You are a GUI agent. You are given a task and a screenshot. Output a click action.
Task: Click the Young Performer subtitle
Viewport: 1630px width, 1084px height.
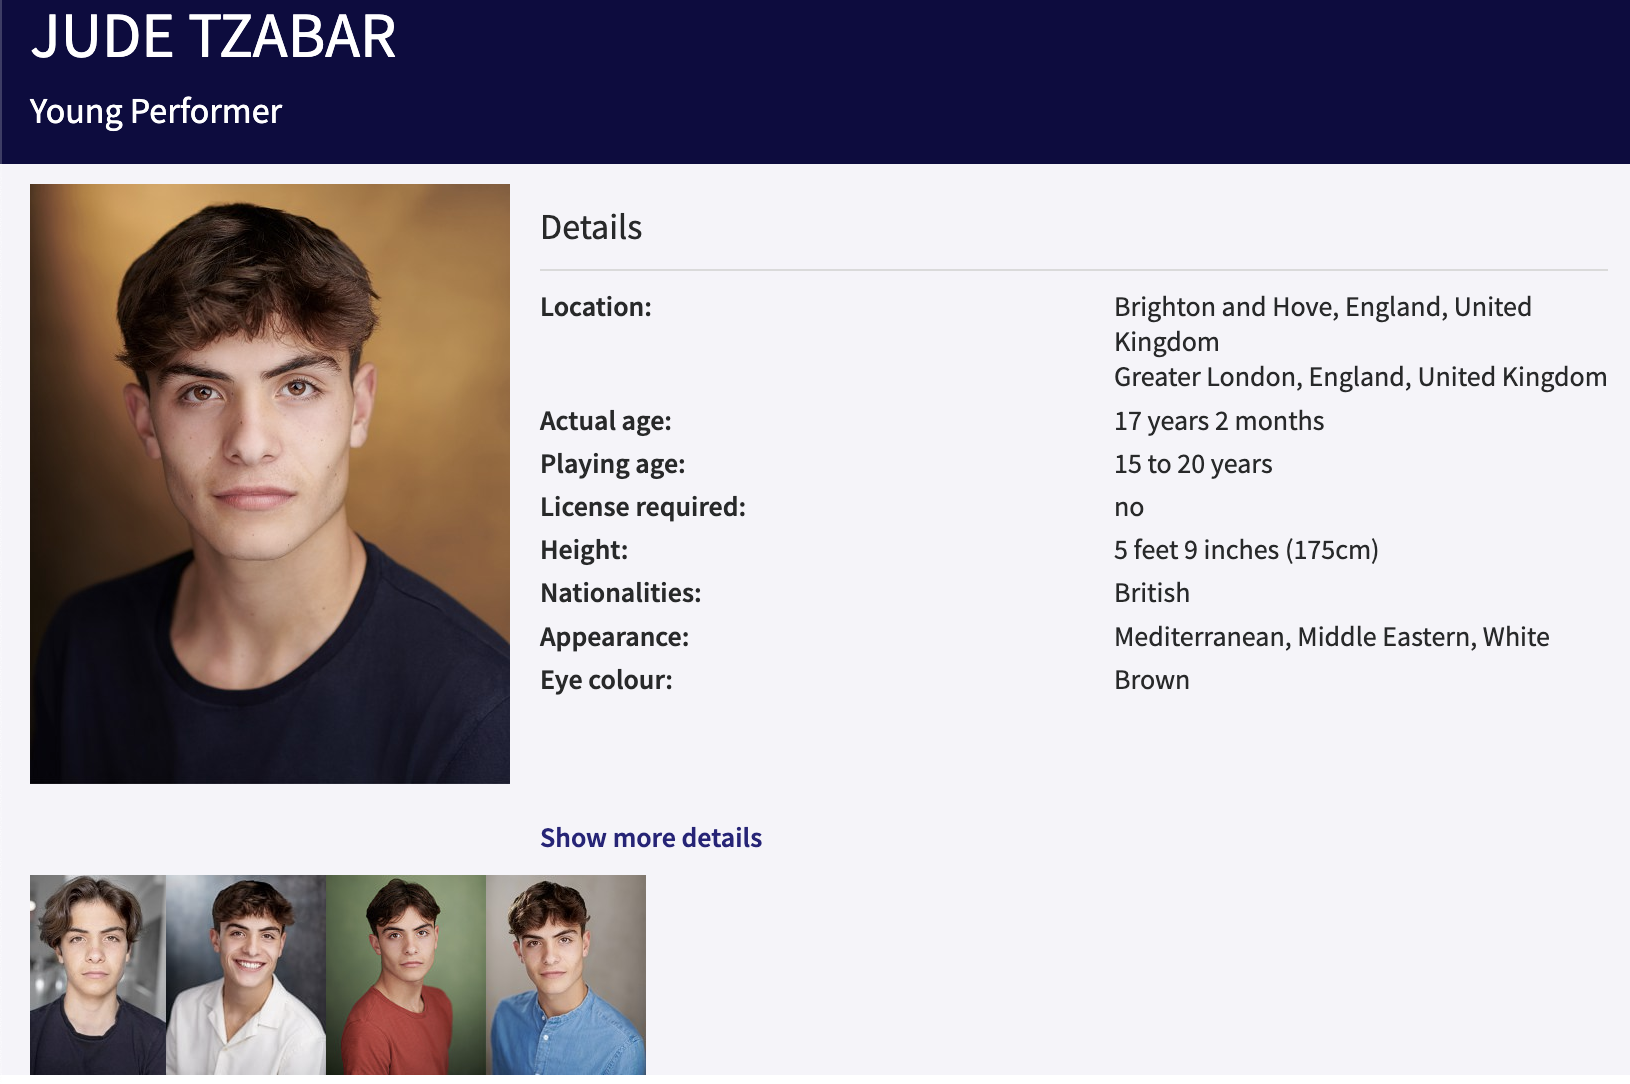pyautogui.click(x=156, y=111)
